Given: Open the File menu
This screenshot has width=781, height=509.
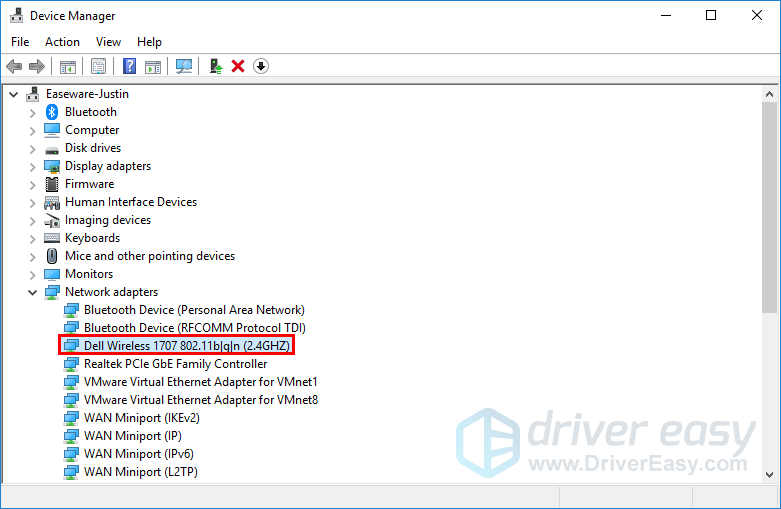Looking at the screenshot, I should click(x=20, y=41).
